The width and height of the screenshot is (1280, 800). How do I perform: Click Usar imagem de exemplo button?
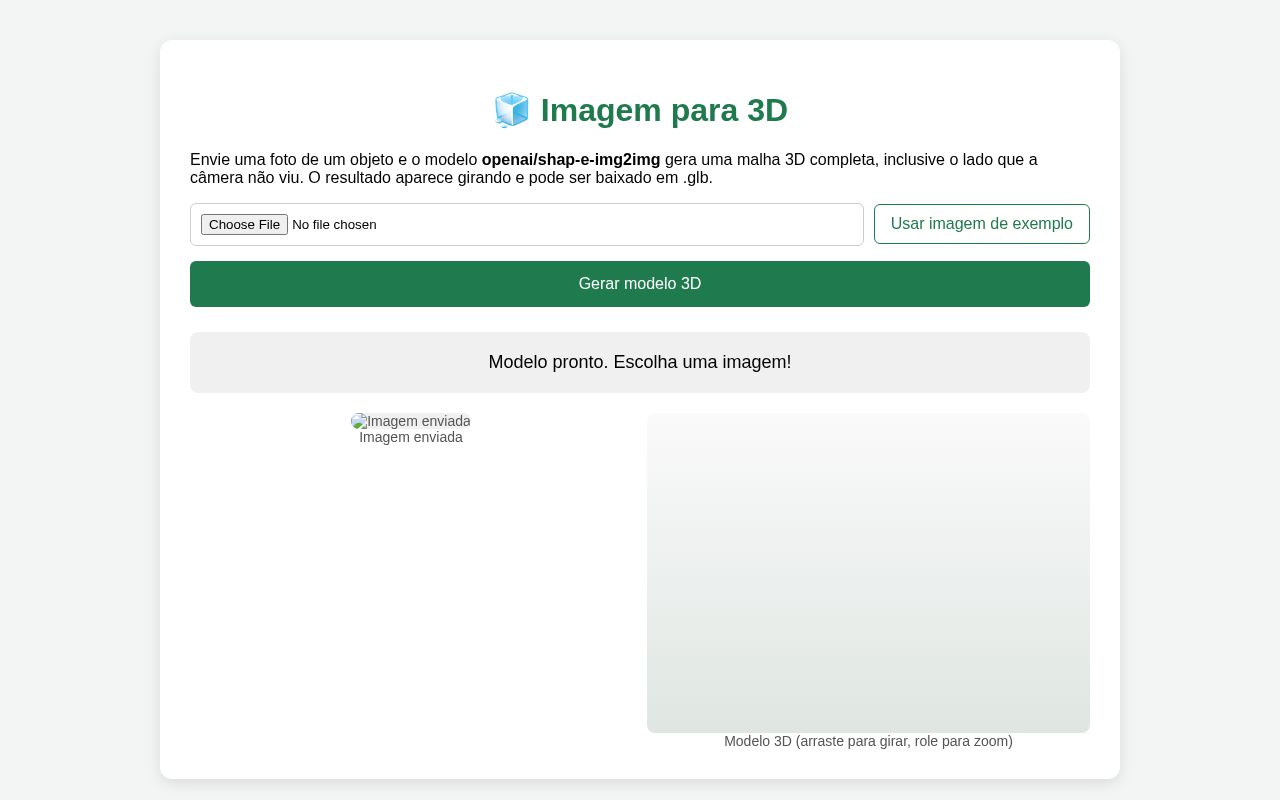(x=982, y=224)
